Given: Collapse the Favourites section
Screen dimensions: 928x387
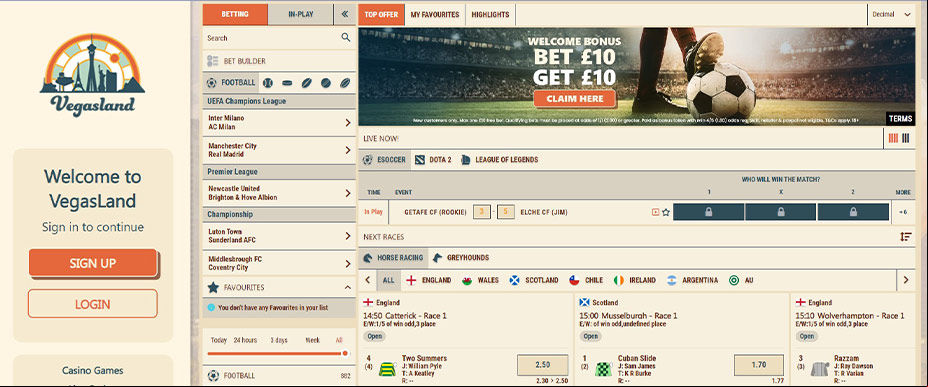Looking at the screenshot, I should 347,288.
